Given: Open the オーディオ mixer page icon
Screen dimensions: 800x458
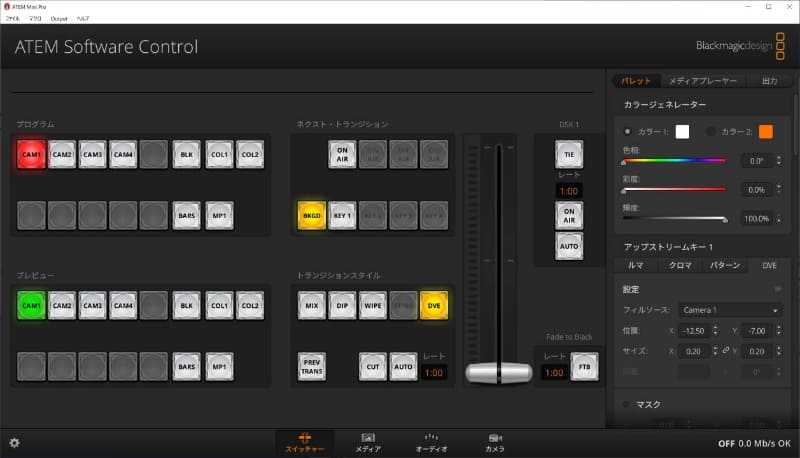Looking at the screenshot, I should [x=431, y=437].
